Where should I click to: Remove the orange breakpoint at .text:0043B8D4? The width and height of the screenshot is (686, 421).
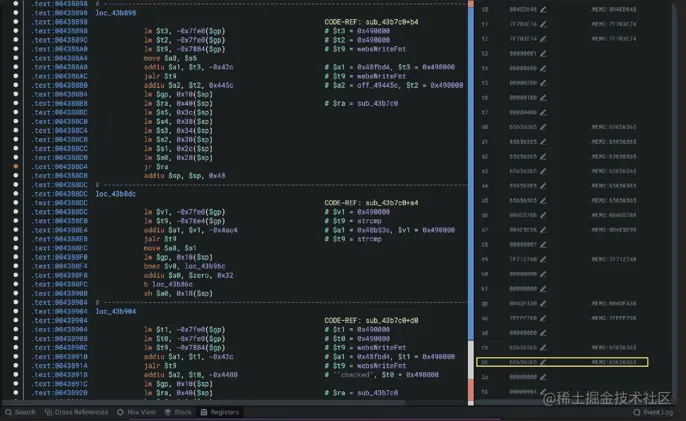[16, 166]
